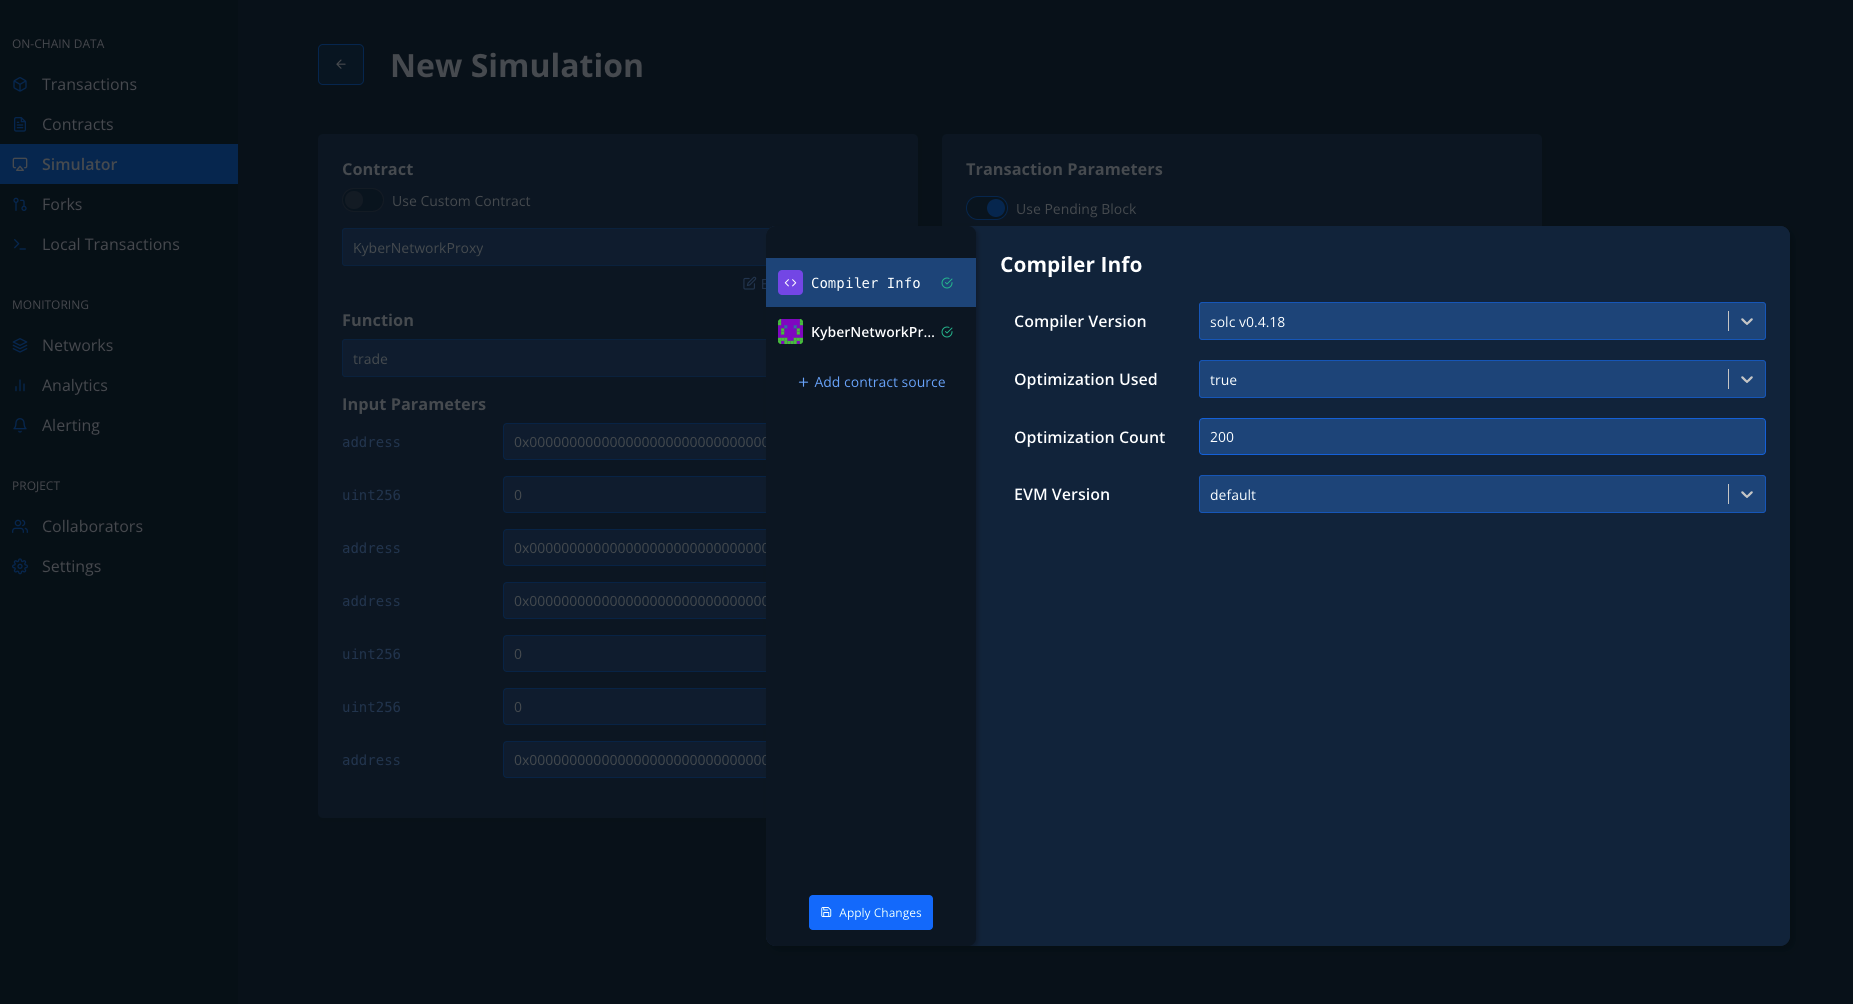Click Add contract source link
Screen dimensions: 1853x1004
(x=872, y=382)
